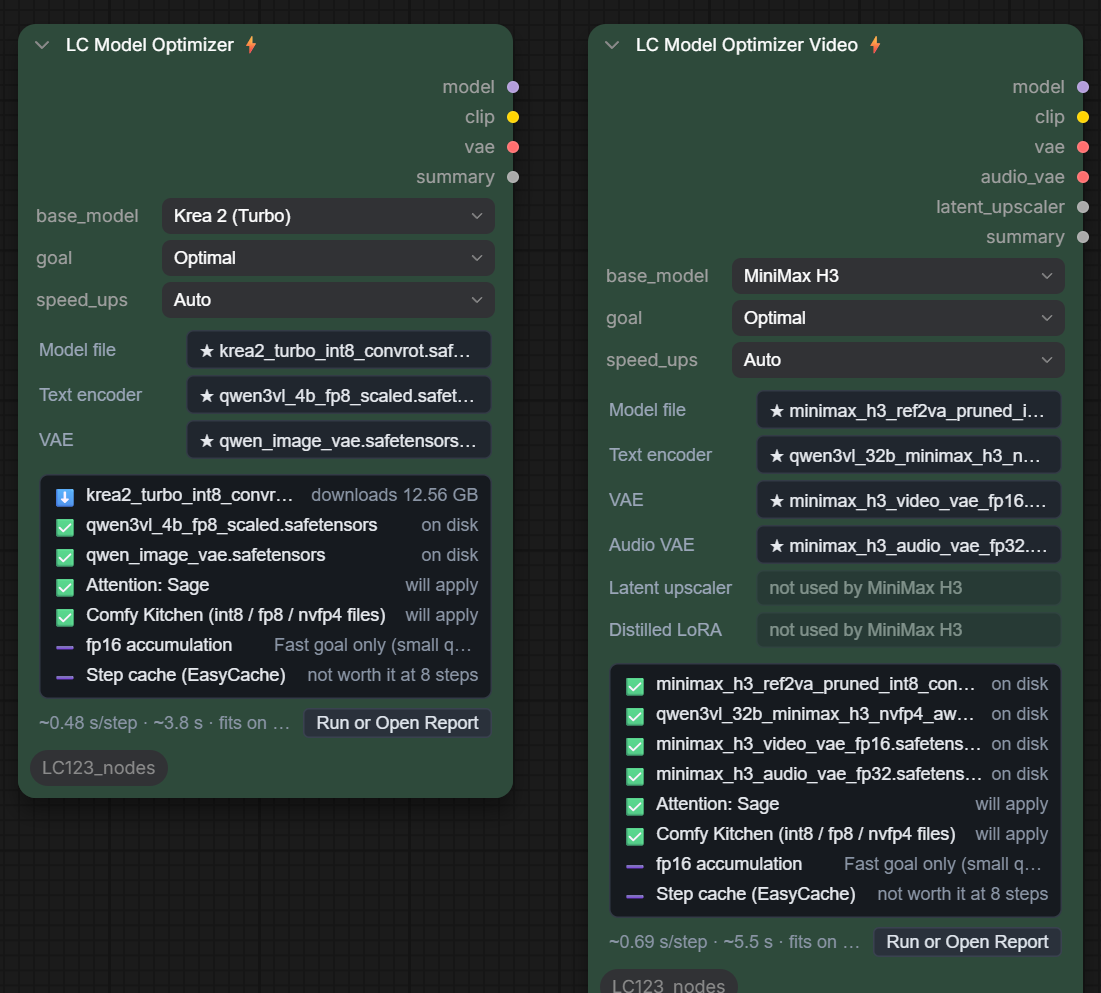Click the LC123_nodes badge under LC Model Optimizer
1101x993 pixels.
click(x=98, y=768)
